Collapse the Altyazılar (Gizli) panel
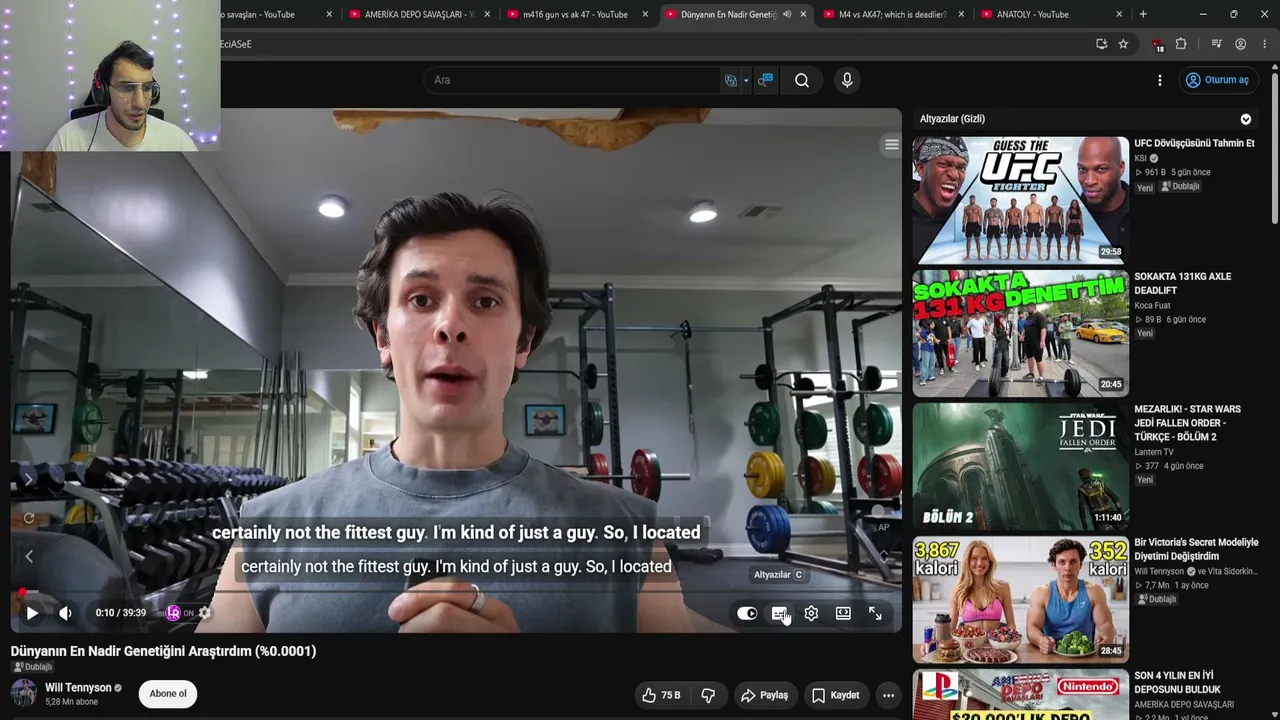 (1246, 119)
